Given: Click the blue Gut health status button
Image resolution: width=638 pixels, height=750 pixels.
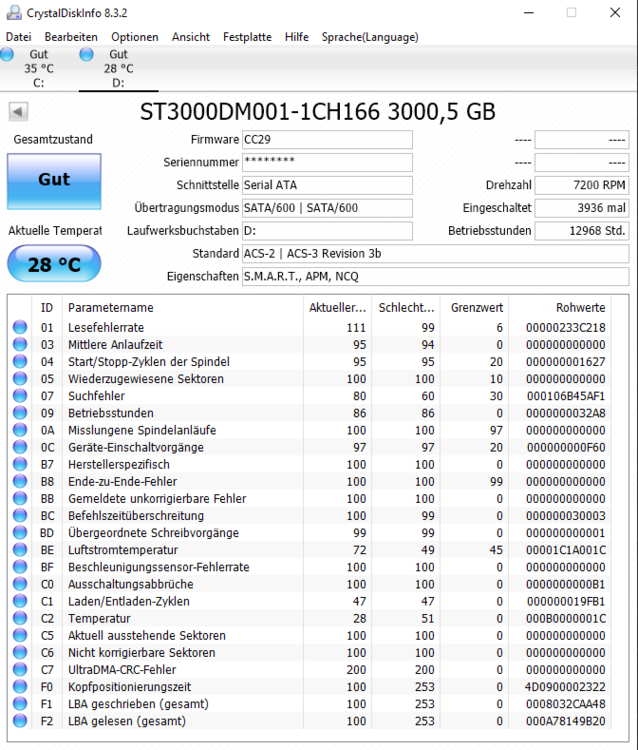Looking at the screenshot, I should (x=54, y=180).
